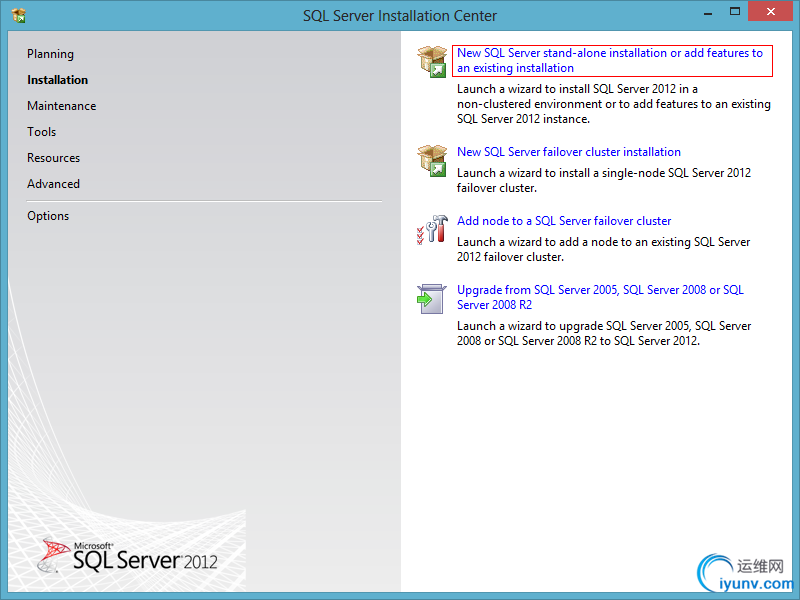
Task: Open New SQL Server failover cluster installation
Action: pos(569,152)
